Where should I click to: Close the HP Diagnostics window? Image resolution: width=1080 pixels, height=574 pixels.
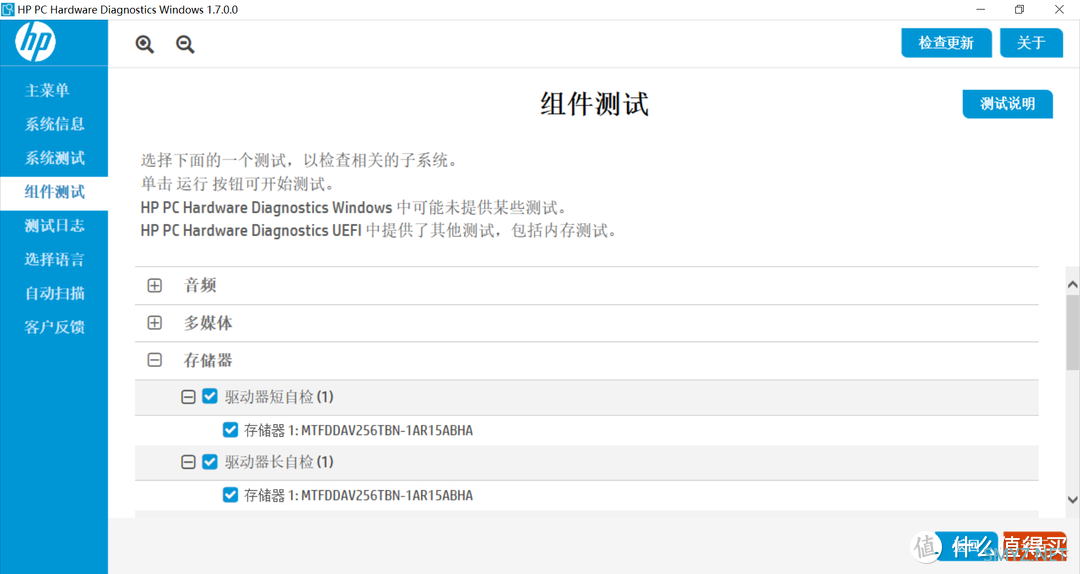click(1059, 10)
